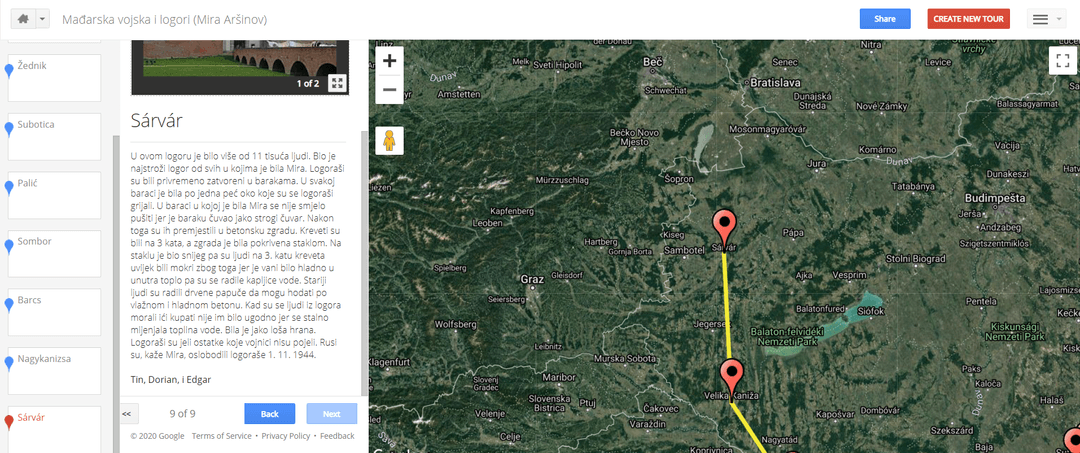
Task: Toggle fullscreen map view
Action: click(x=1061, y=60)
